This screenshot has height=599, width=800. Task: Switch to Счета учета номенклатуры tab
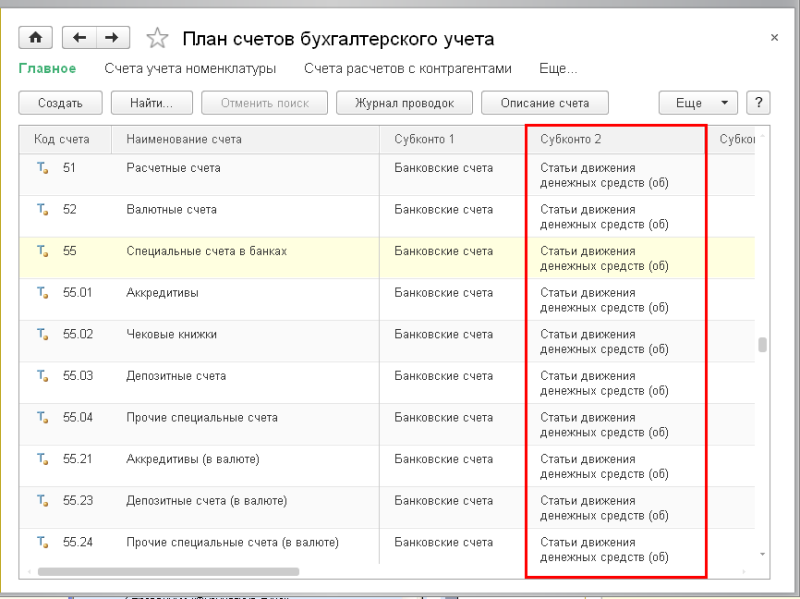(190, 69)
